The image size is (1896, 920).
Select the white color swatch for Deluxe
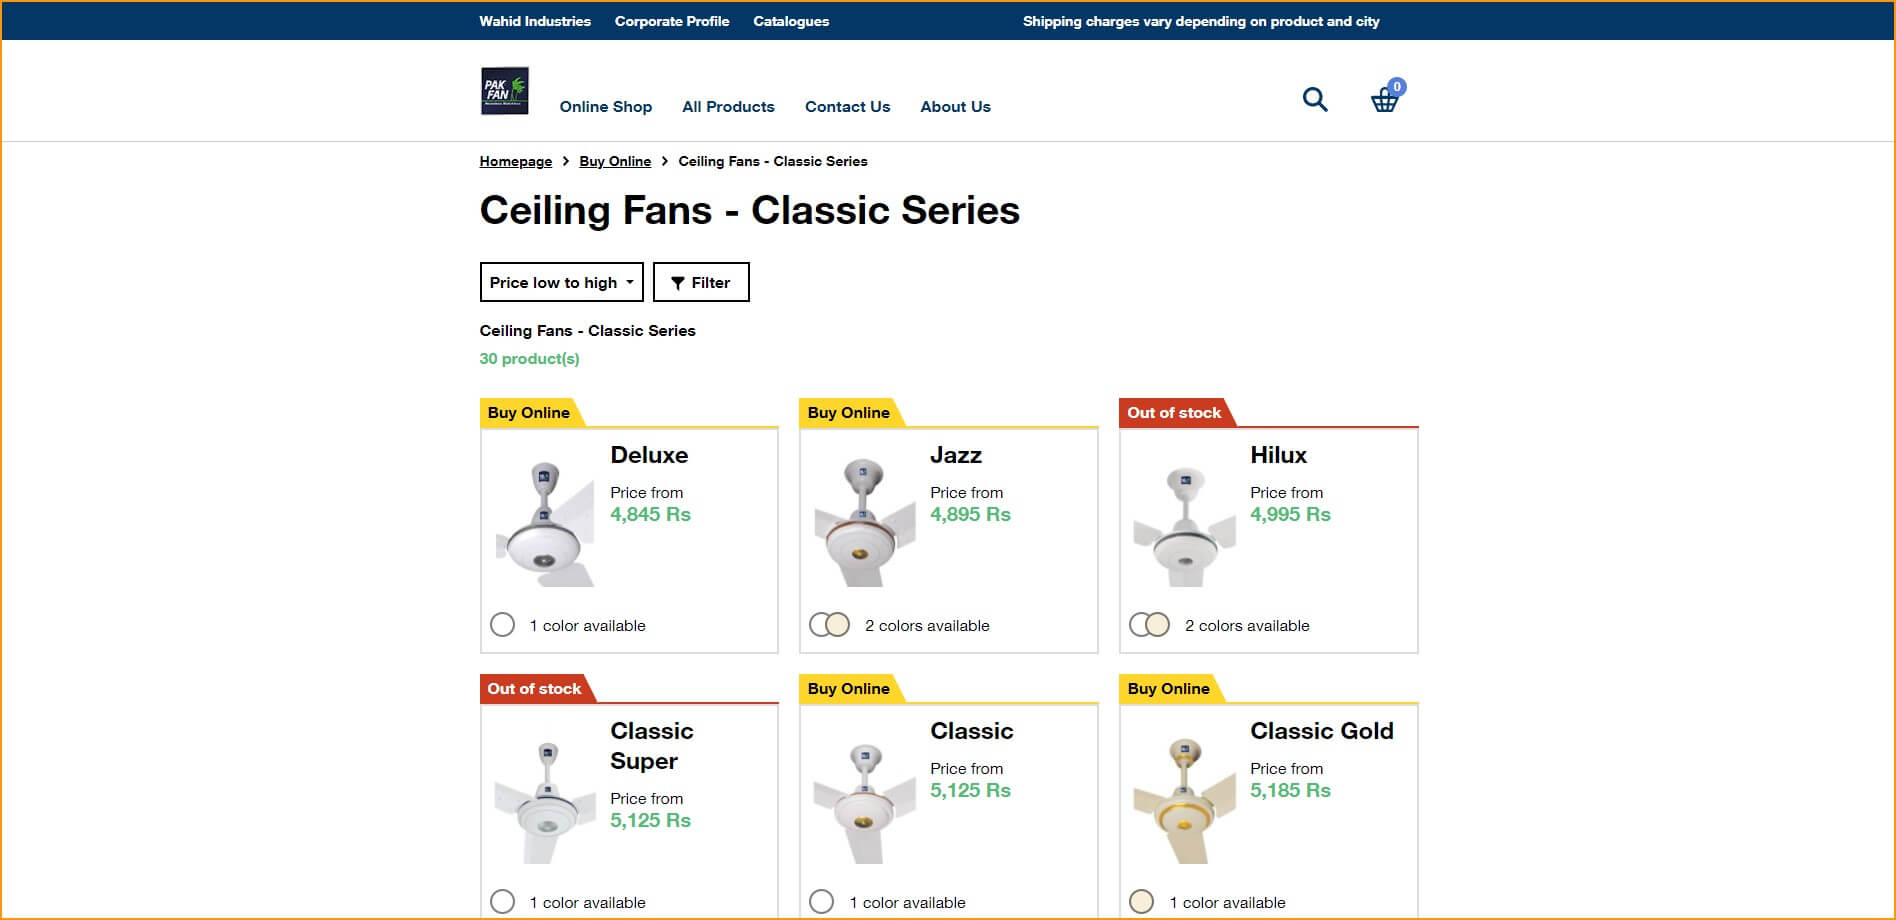tap(502, 625)
